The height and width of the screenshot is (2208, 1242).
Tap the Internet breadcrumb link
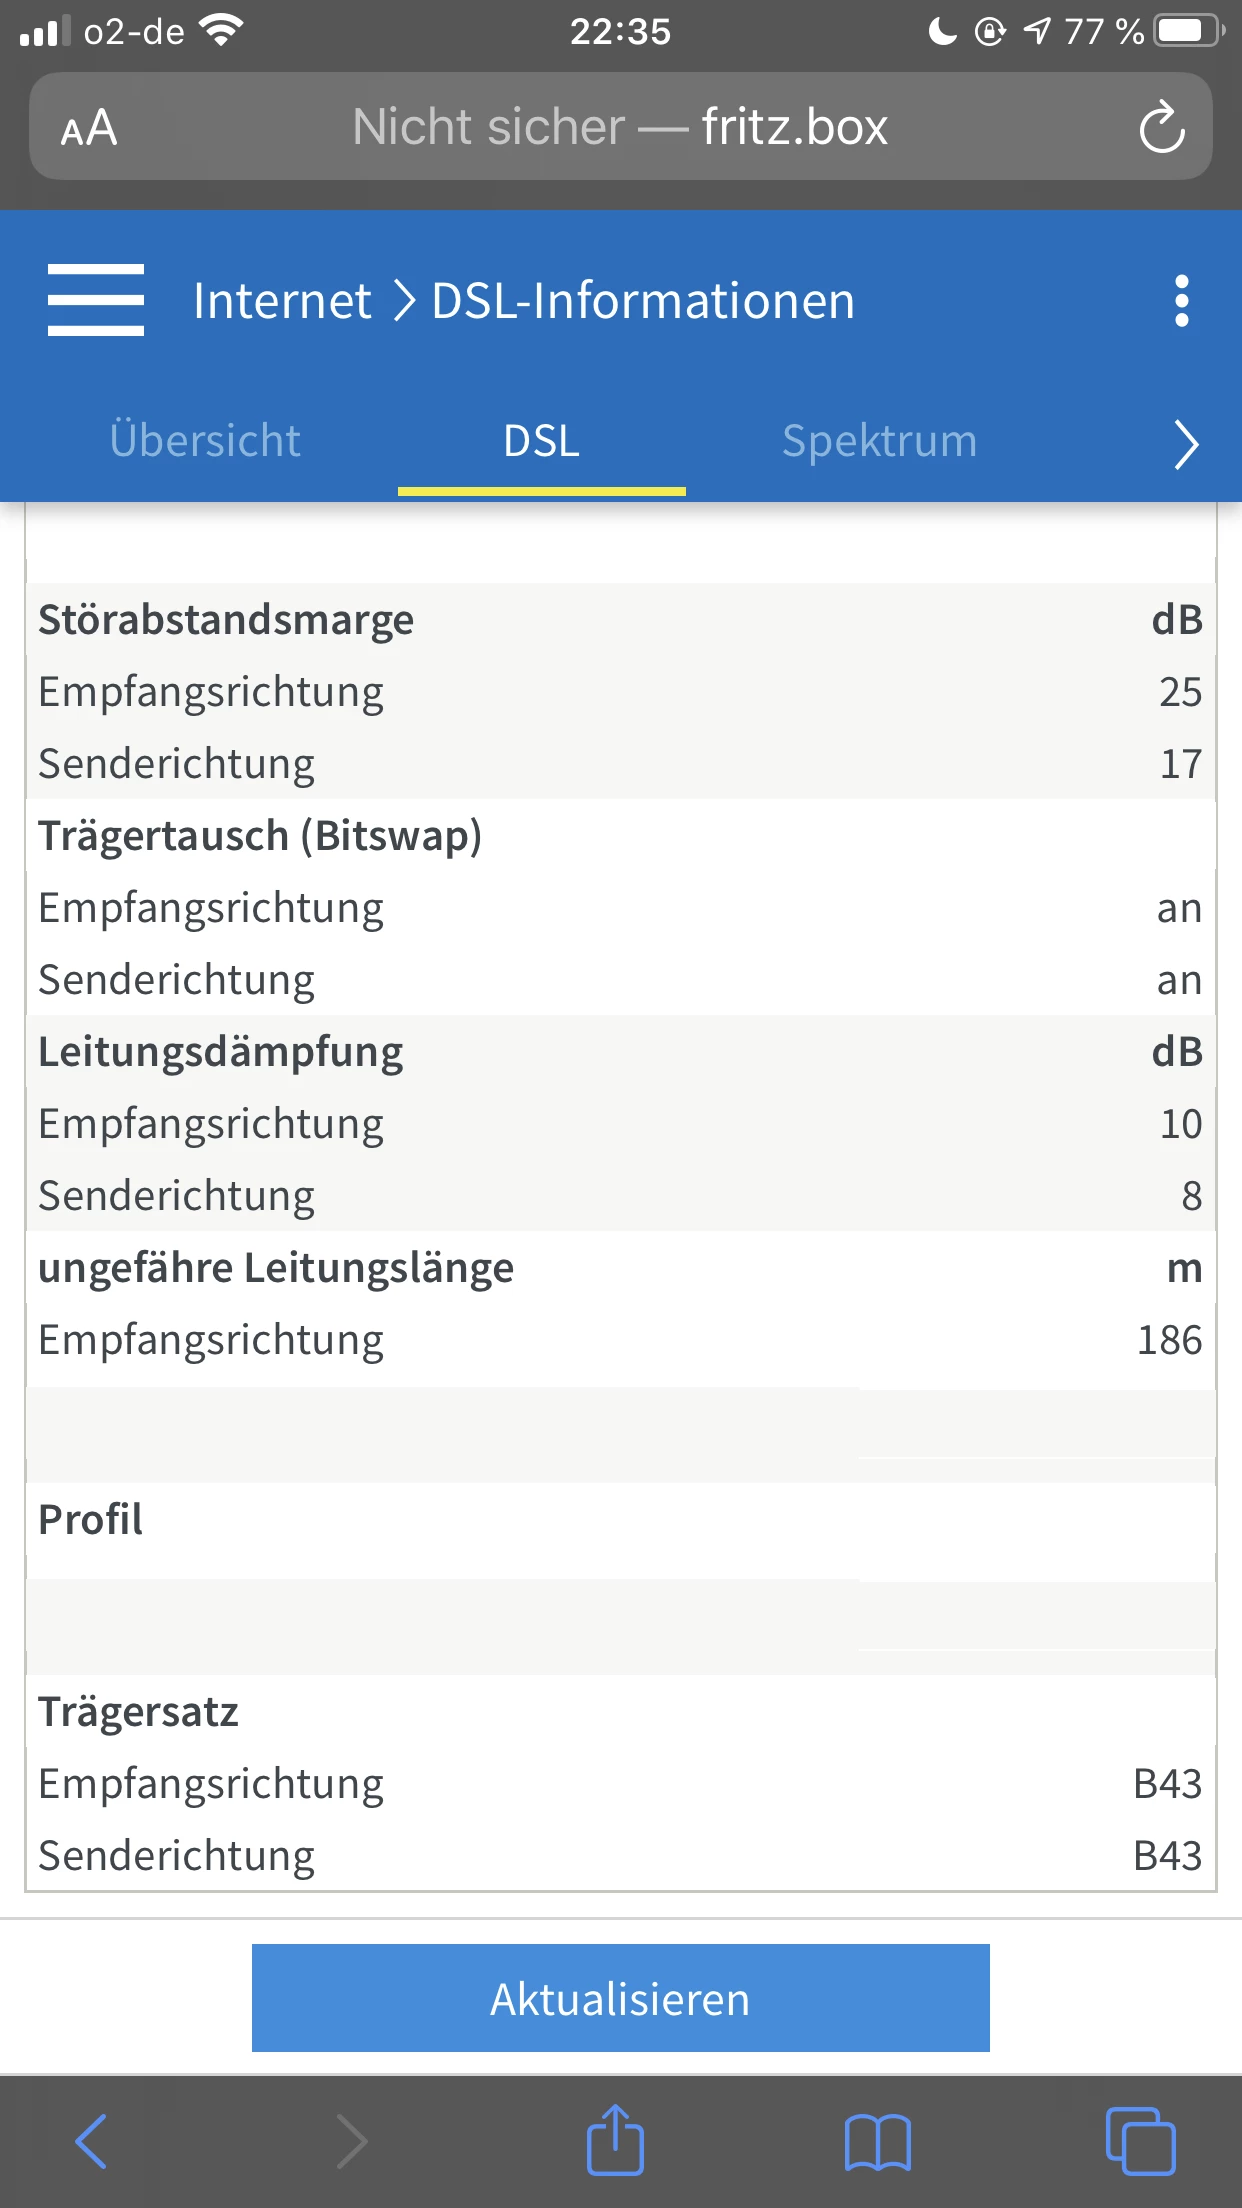click(282, 301)
